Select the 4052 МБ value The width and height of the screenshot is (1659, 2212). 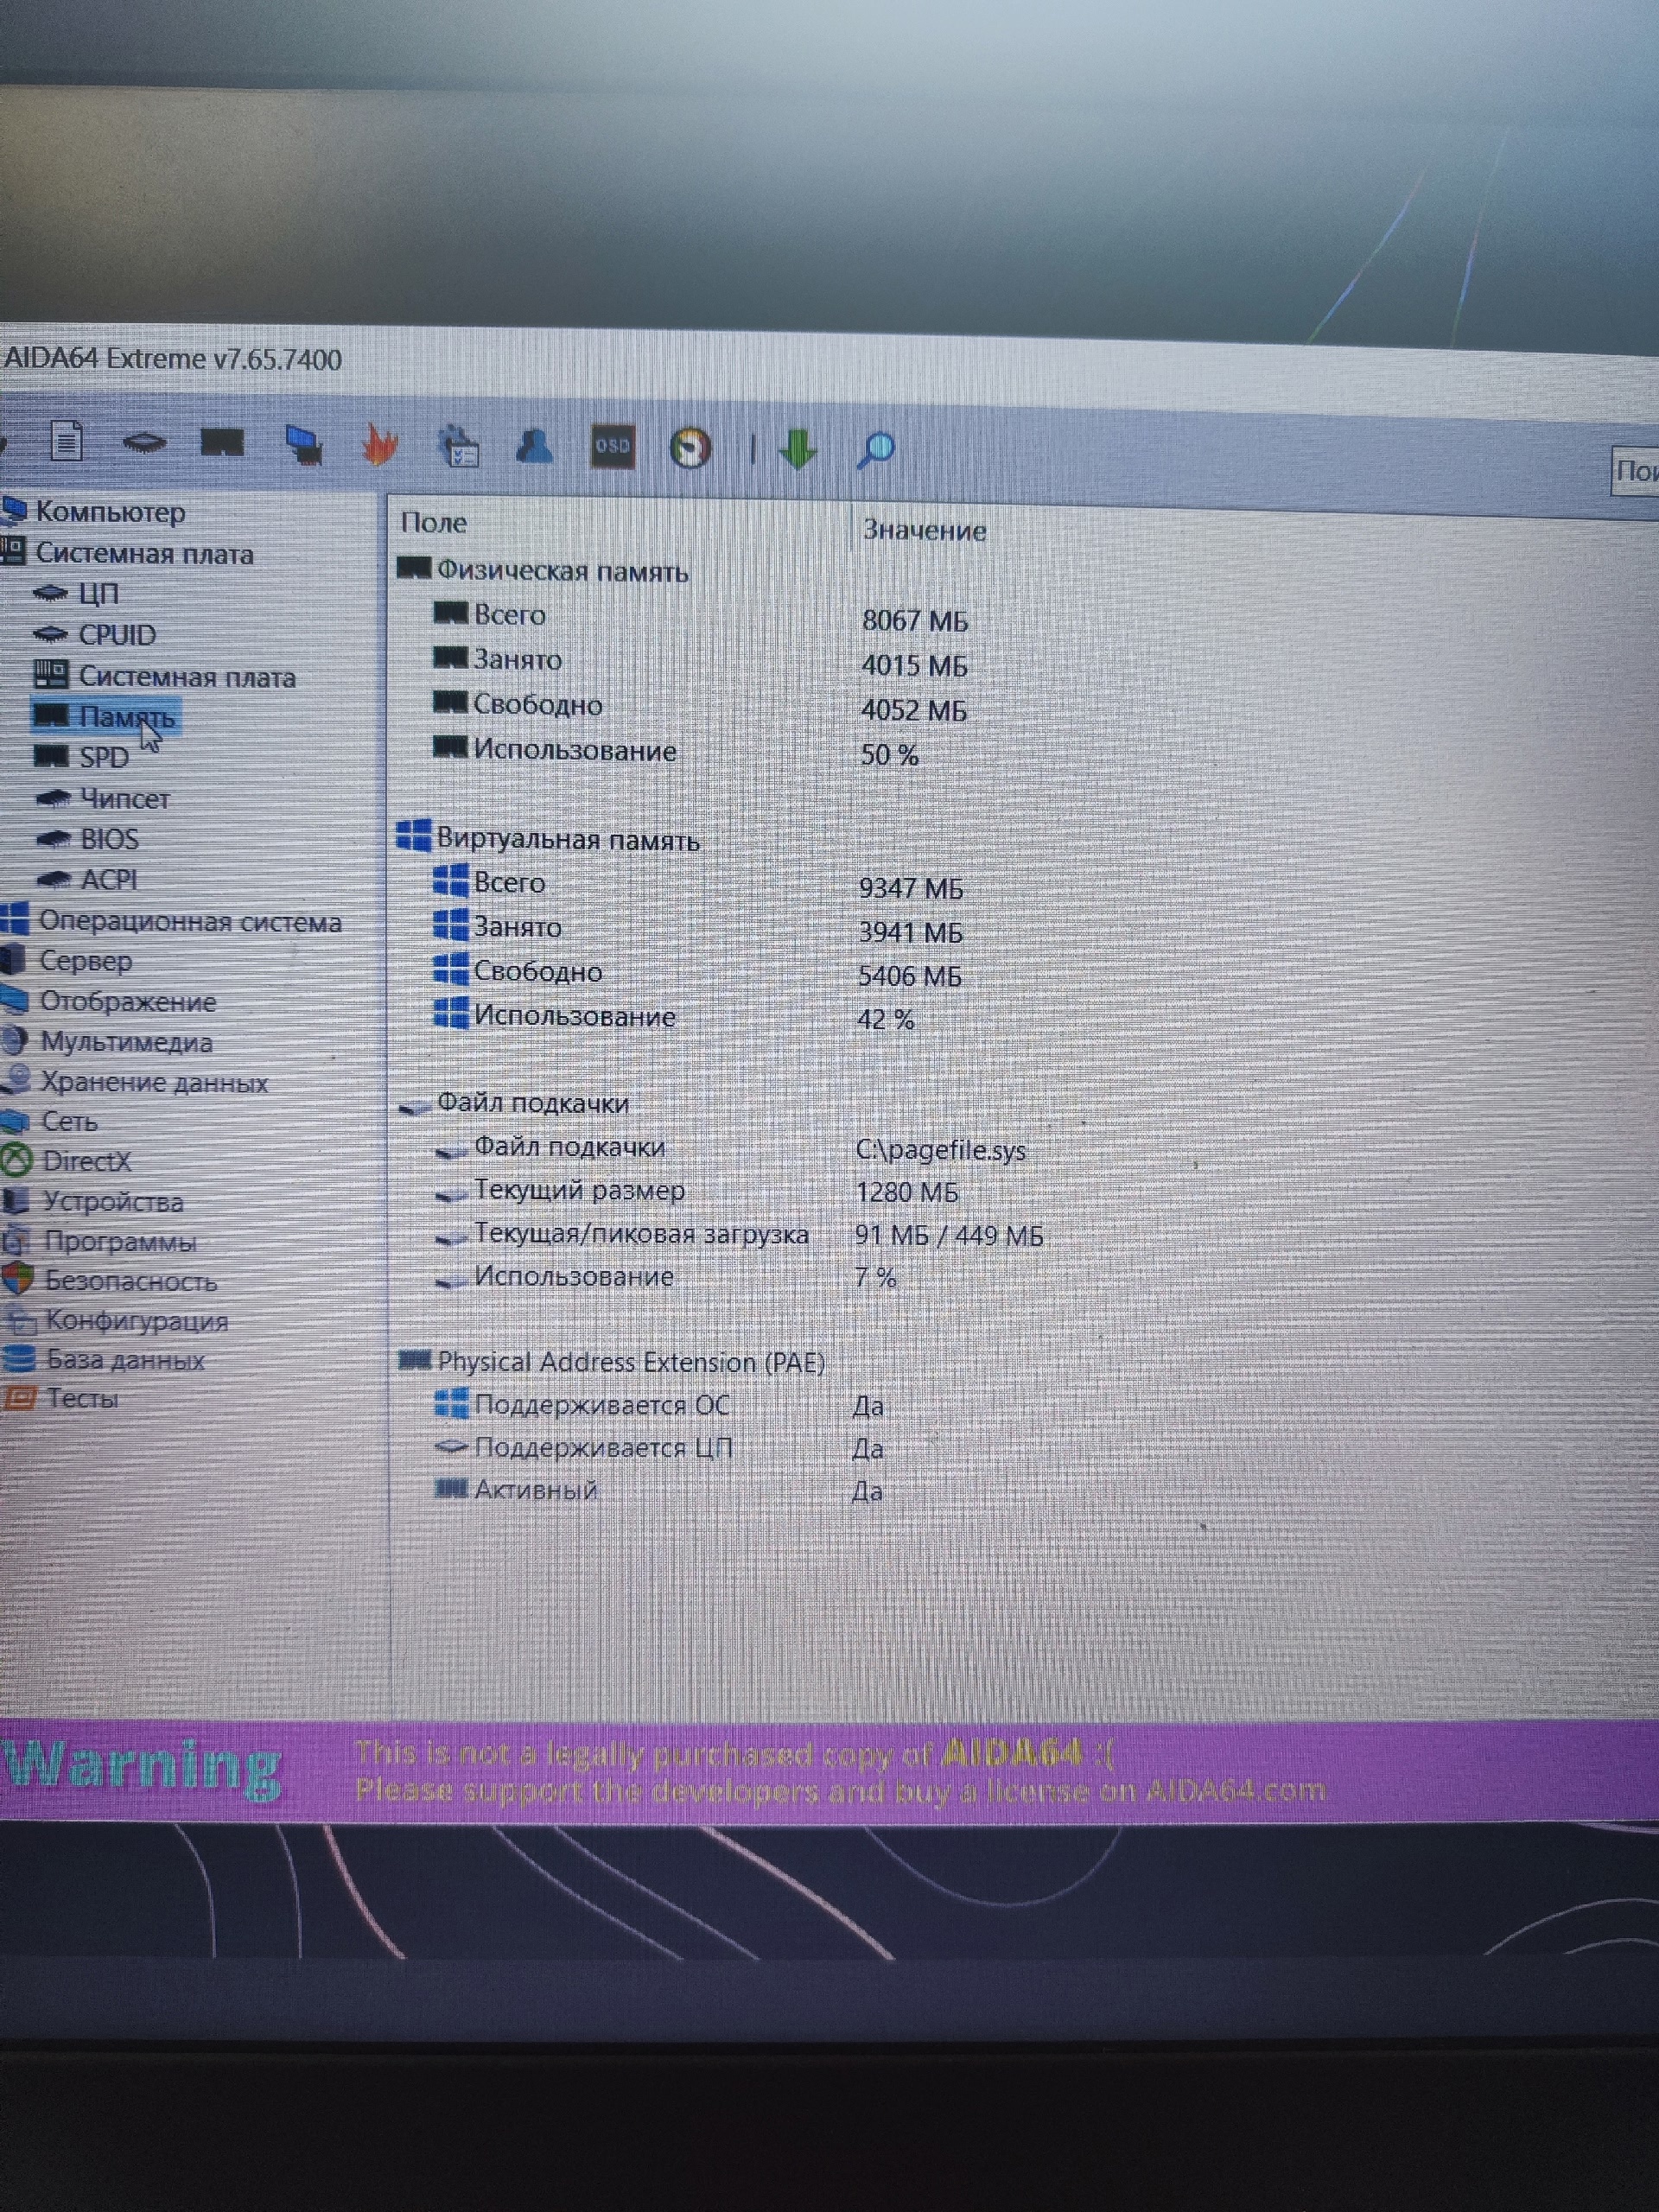click(x=914, y=710)
